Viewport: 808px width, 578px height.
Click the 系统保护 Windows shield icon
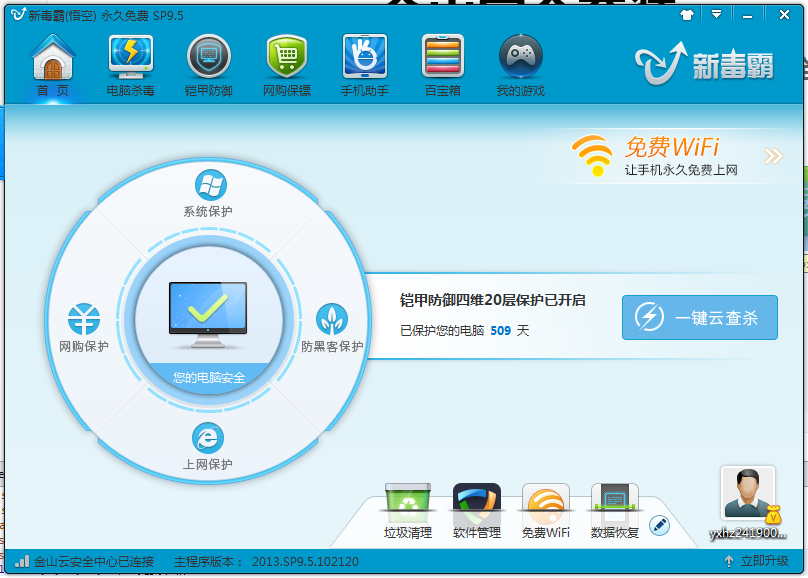click(209, 185)
